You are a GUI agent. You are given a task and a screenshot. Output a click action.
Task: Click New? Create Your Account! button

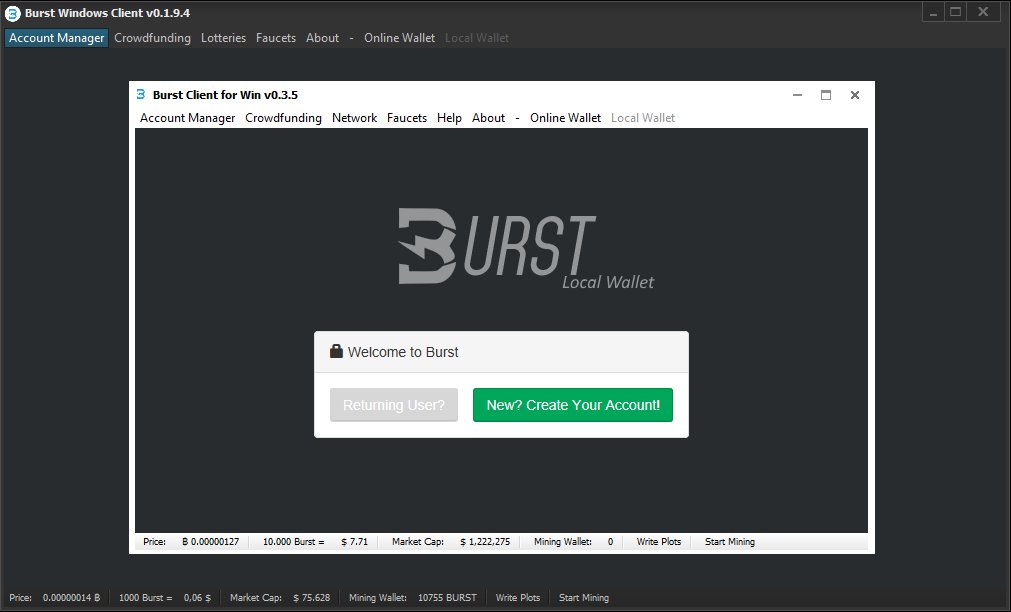tap(573, 405)
